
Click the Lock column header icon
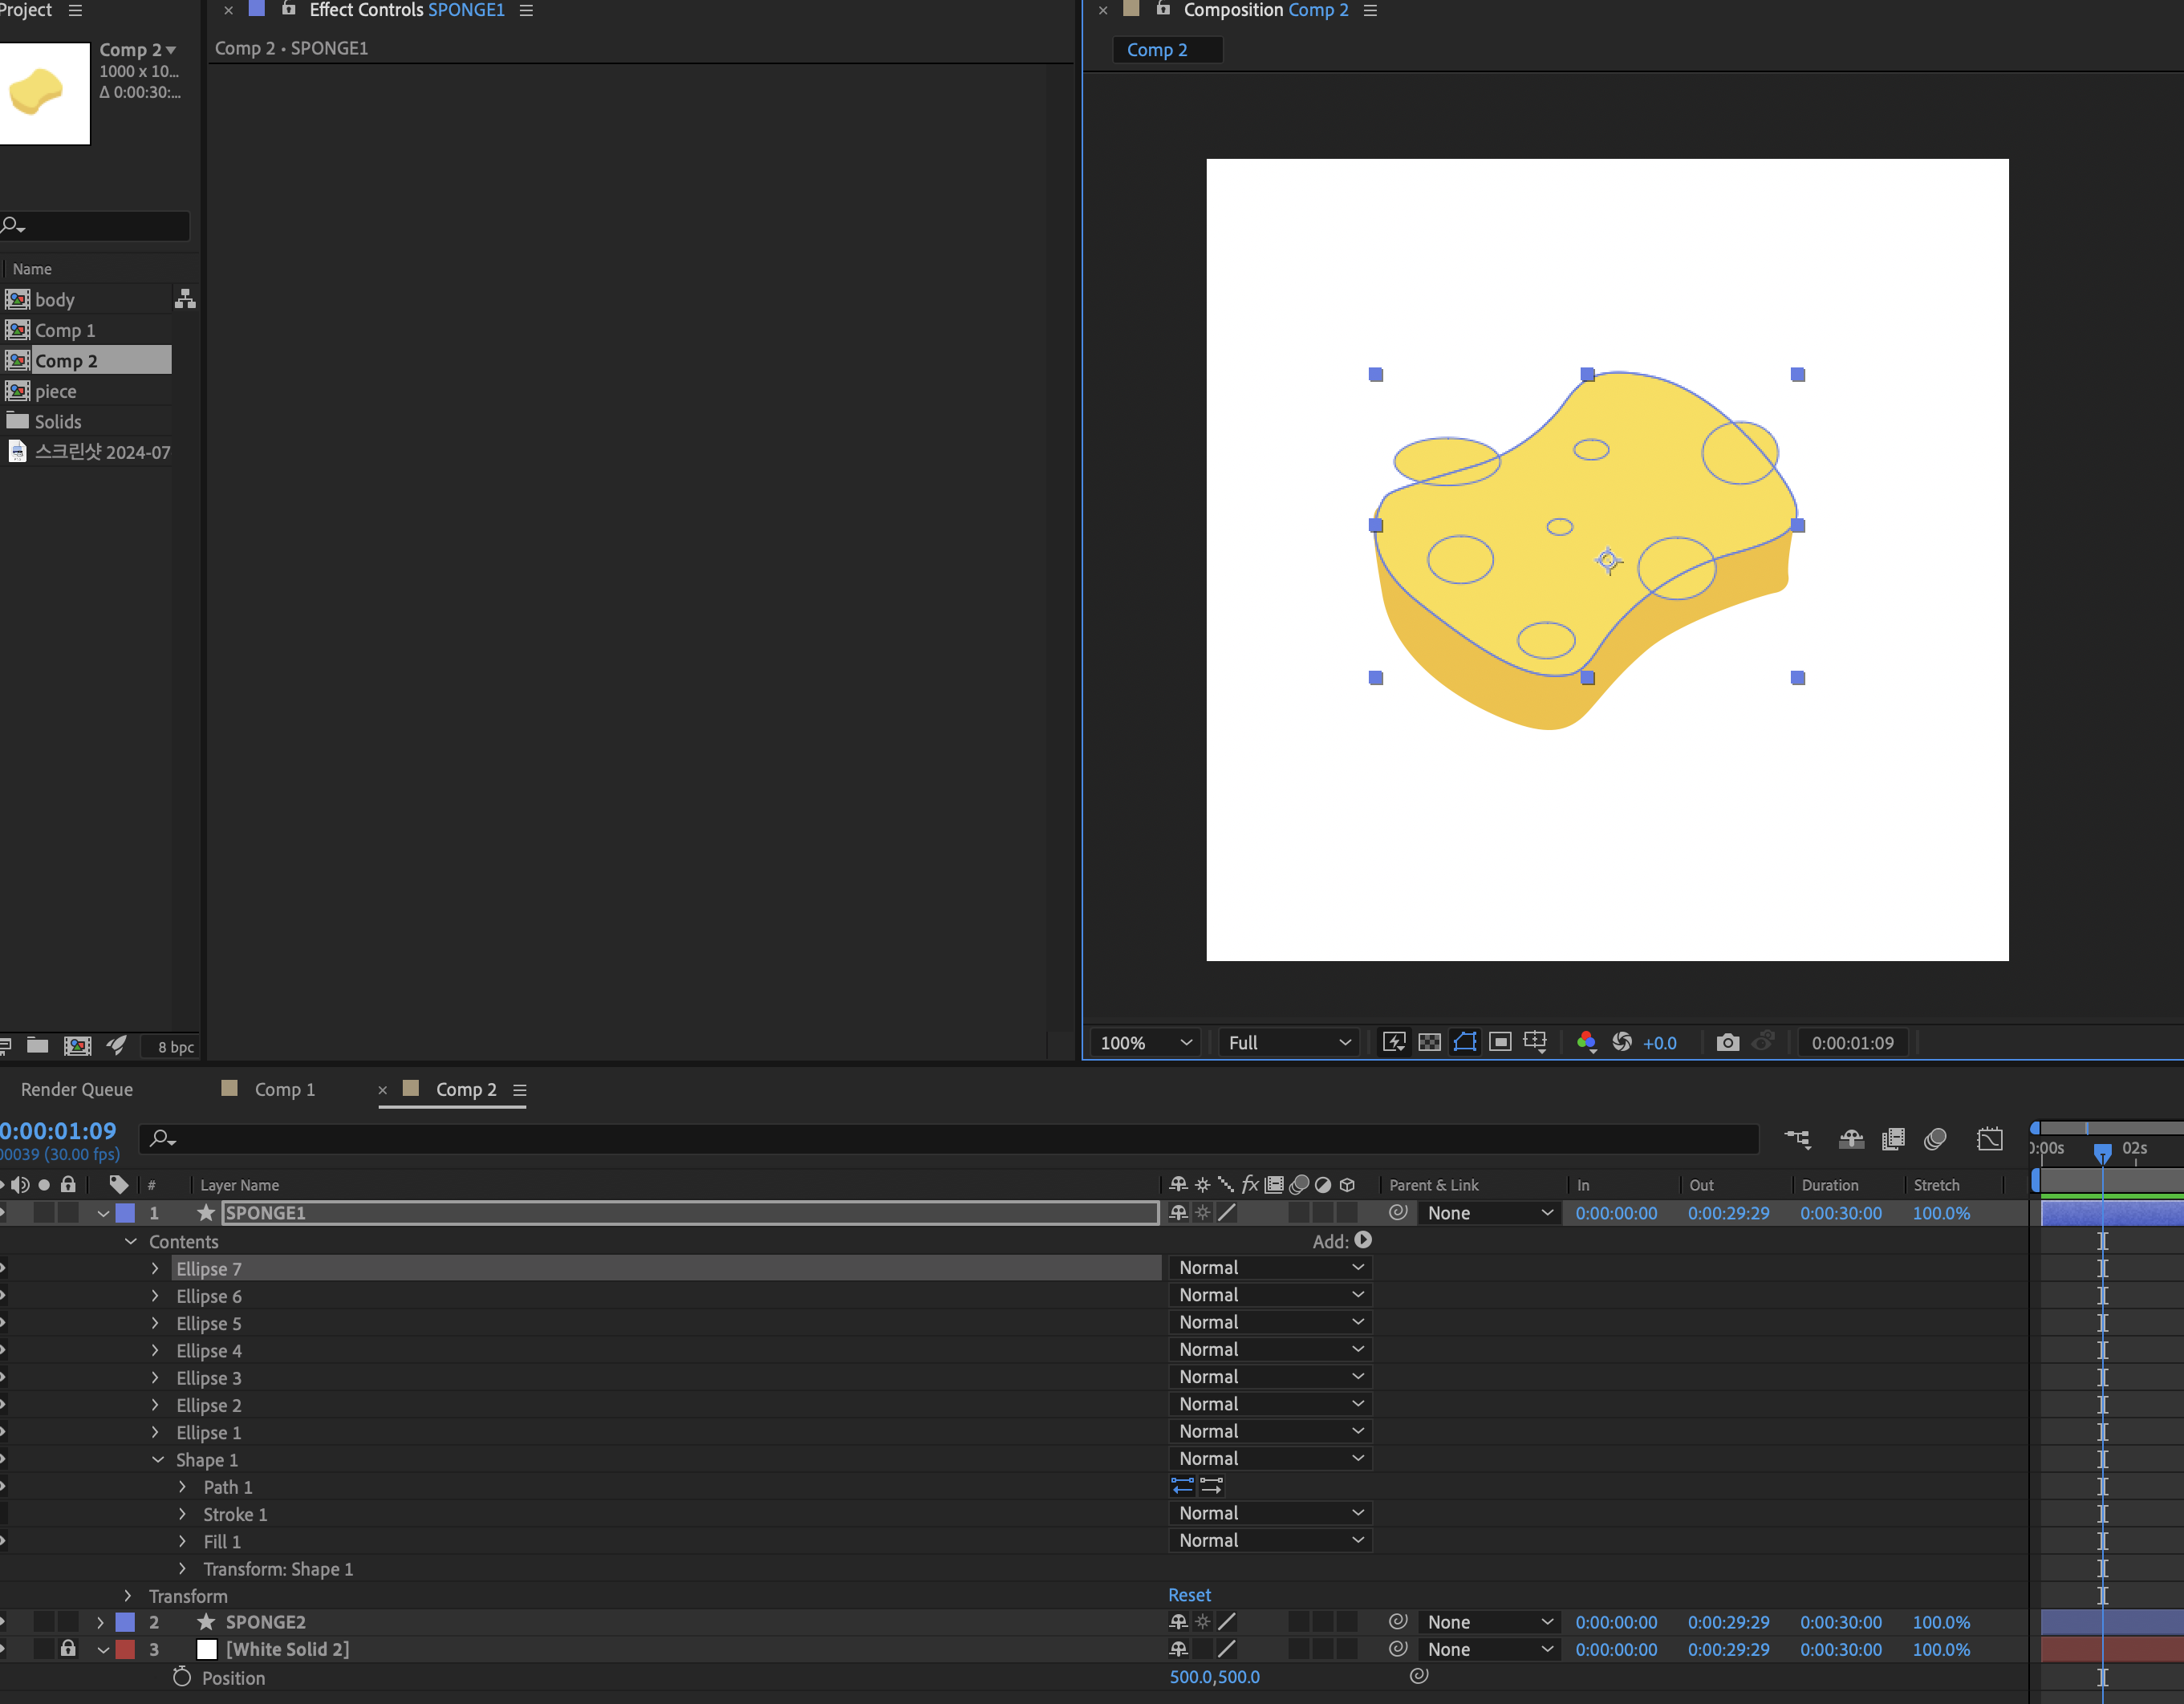pos(68,1184)
